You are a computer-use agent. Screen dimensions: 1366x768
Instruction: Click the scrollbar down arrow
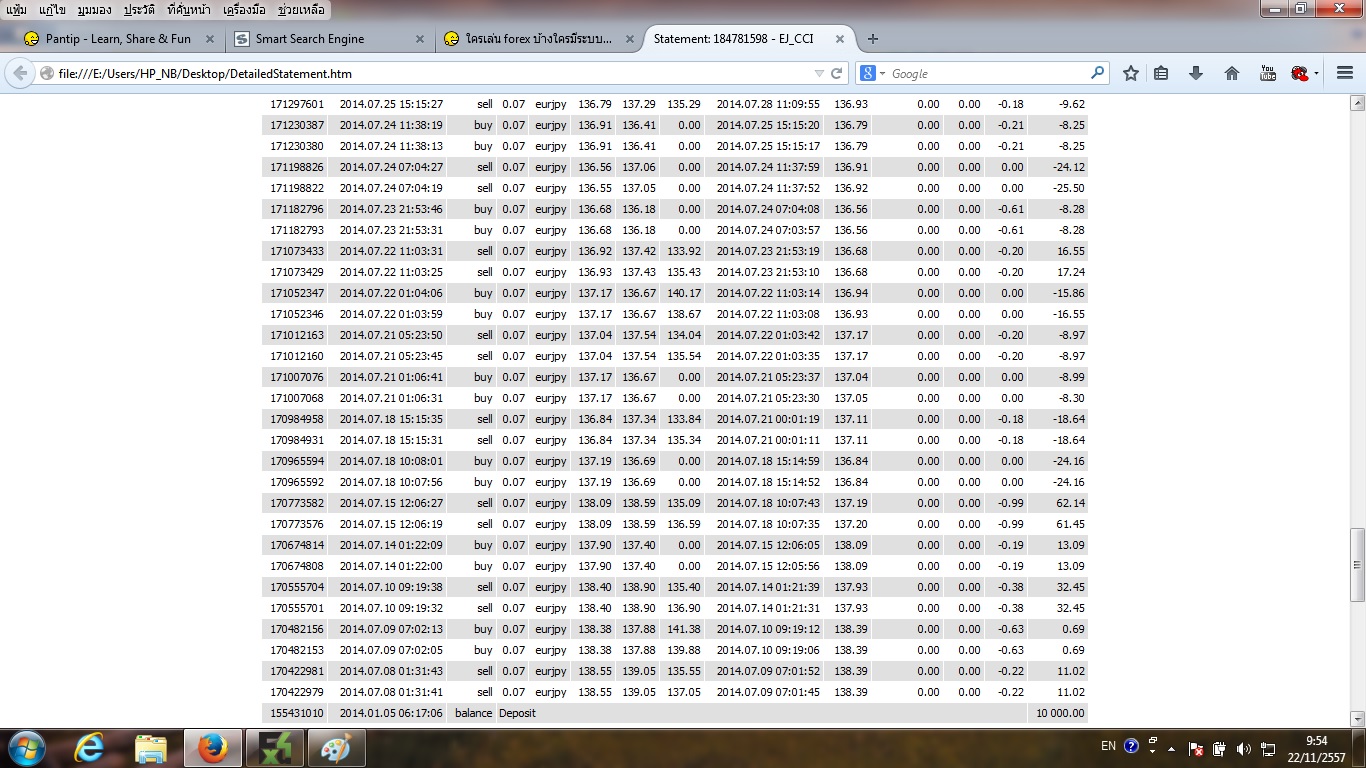1357,718
